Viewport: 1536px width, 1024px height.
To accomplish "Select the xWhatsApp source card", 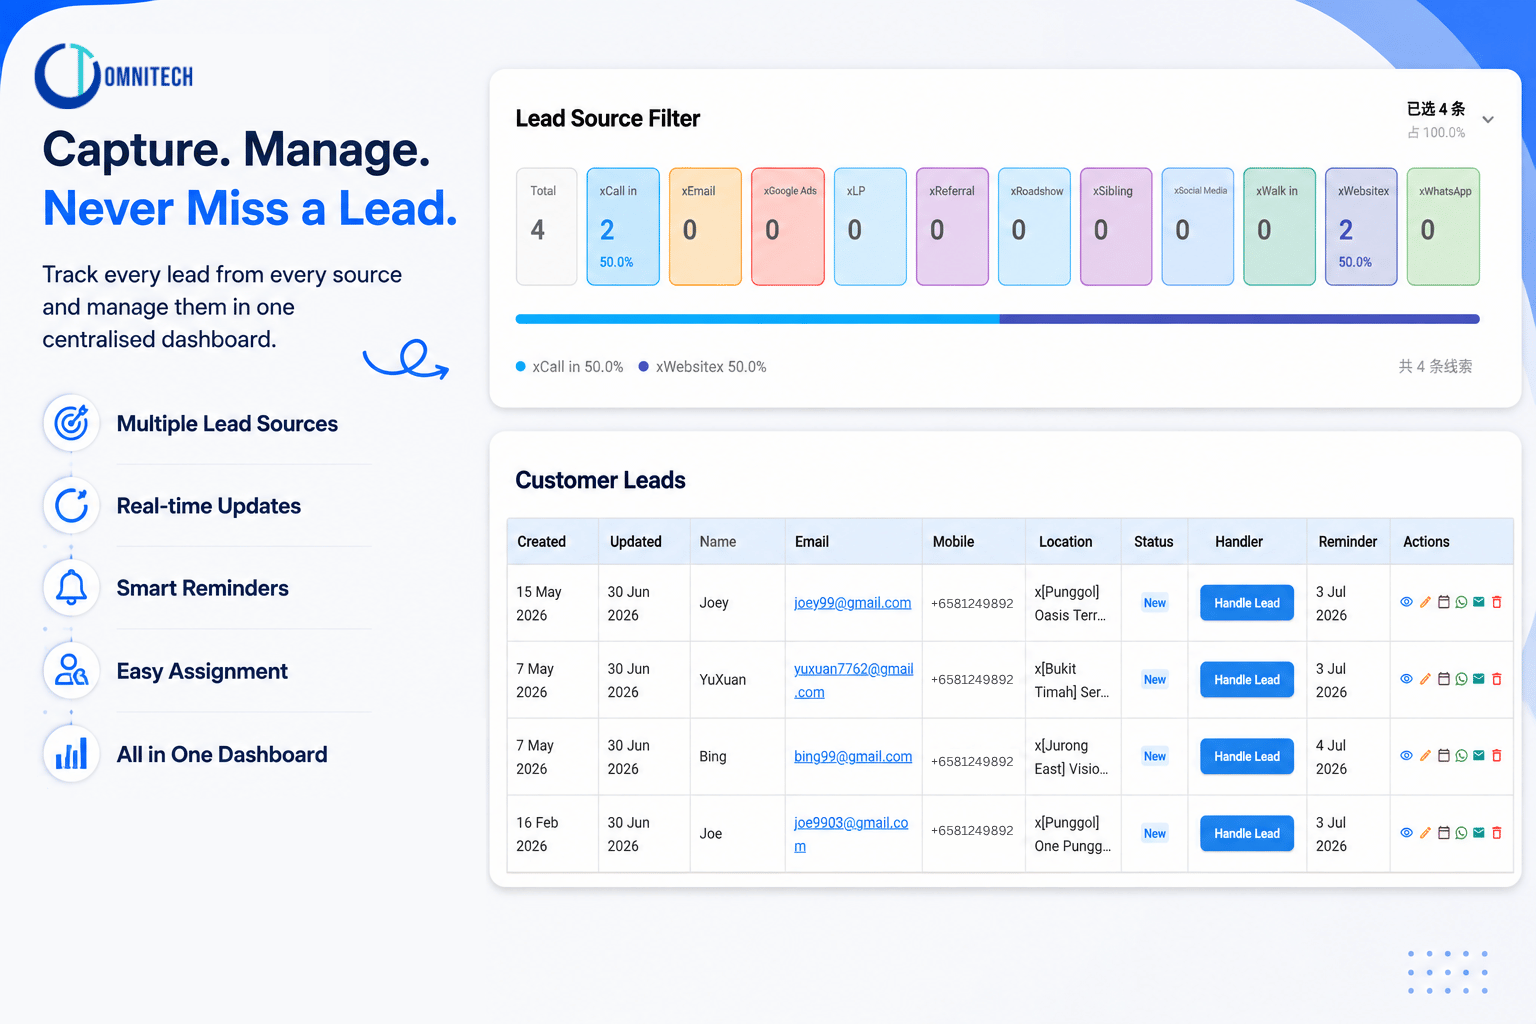I will (x=1444, y=226).
